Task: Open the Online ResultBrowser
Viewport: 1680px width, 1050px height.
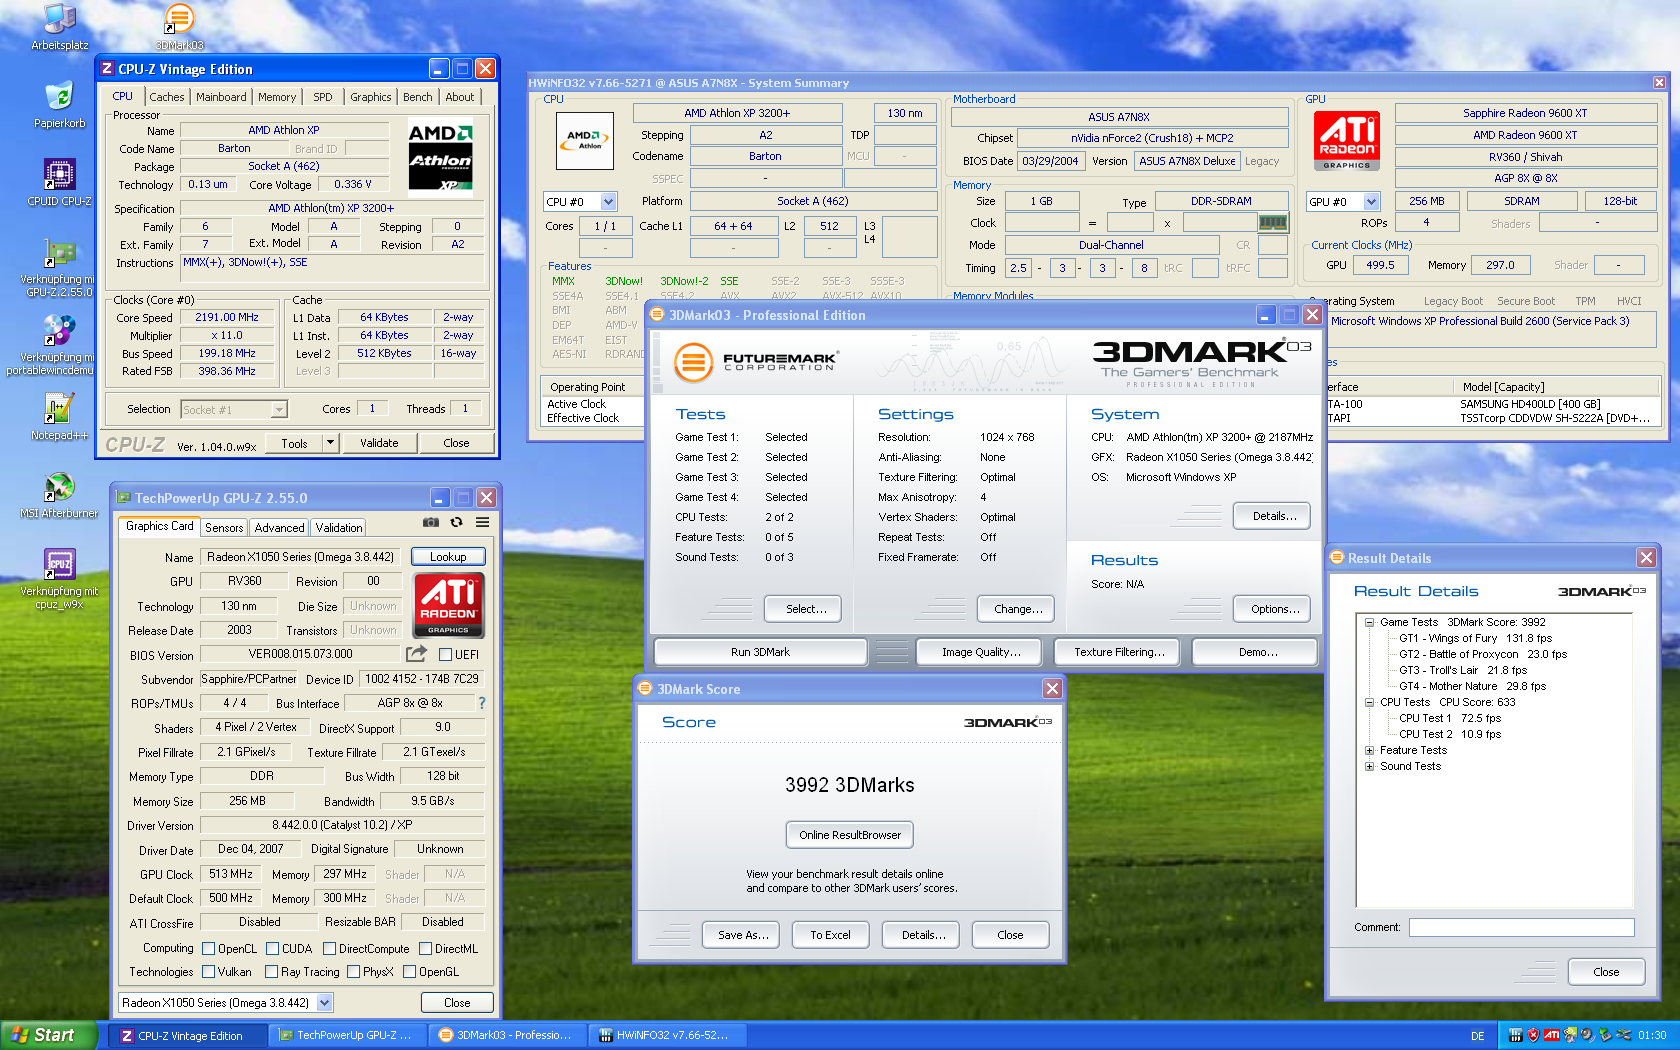Action: (850, 835)
